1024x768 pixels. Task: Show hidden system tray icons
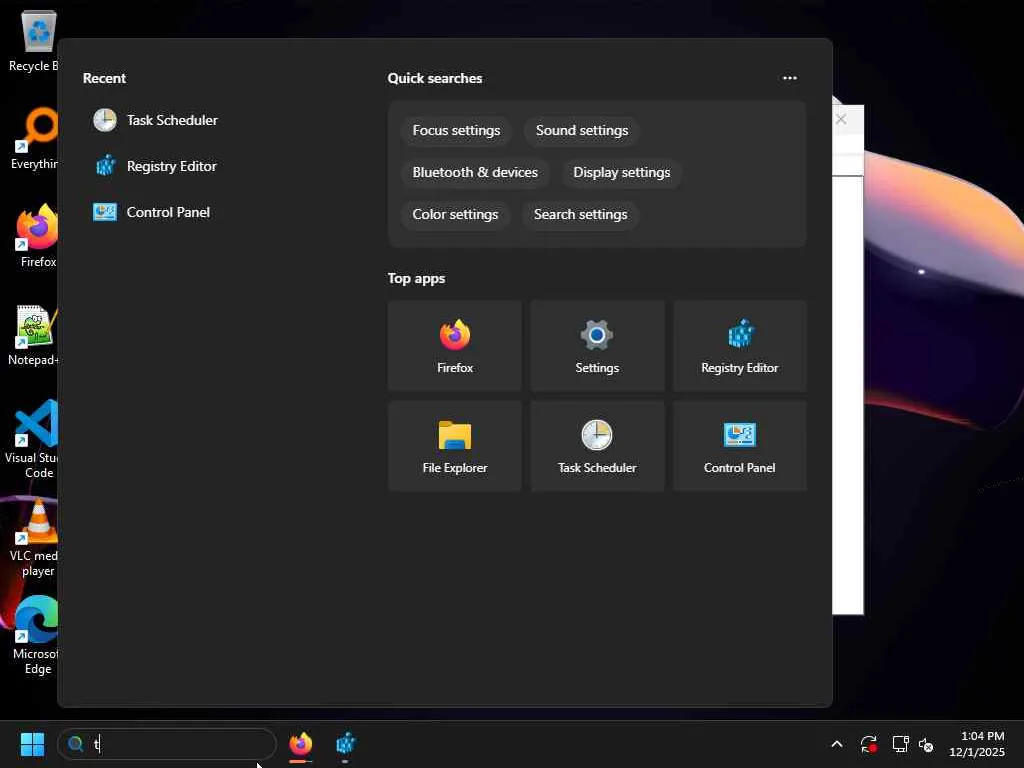(x=837, y=744)
